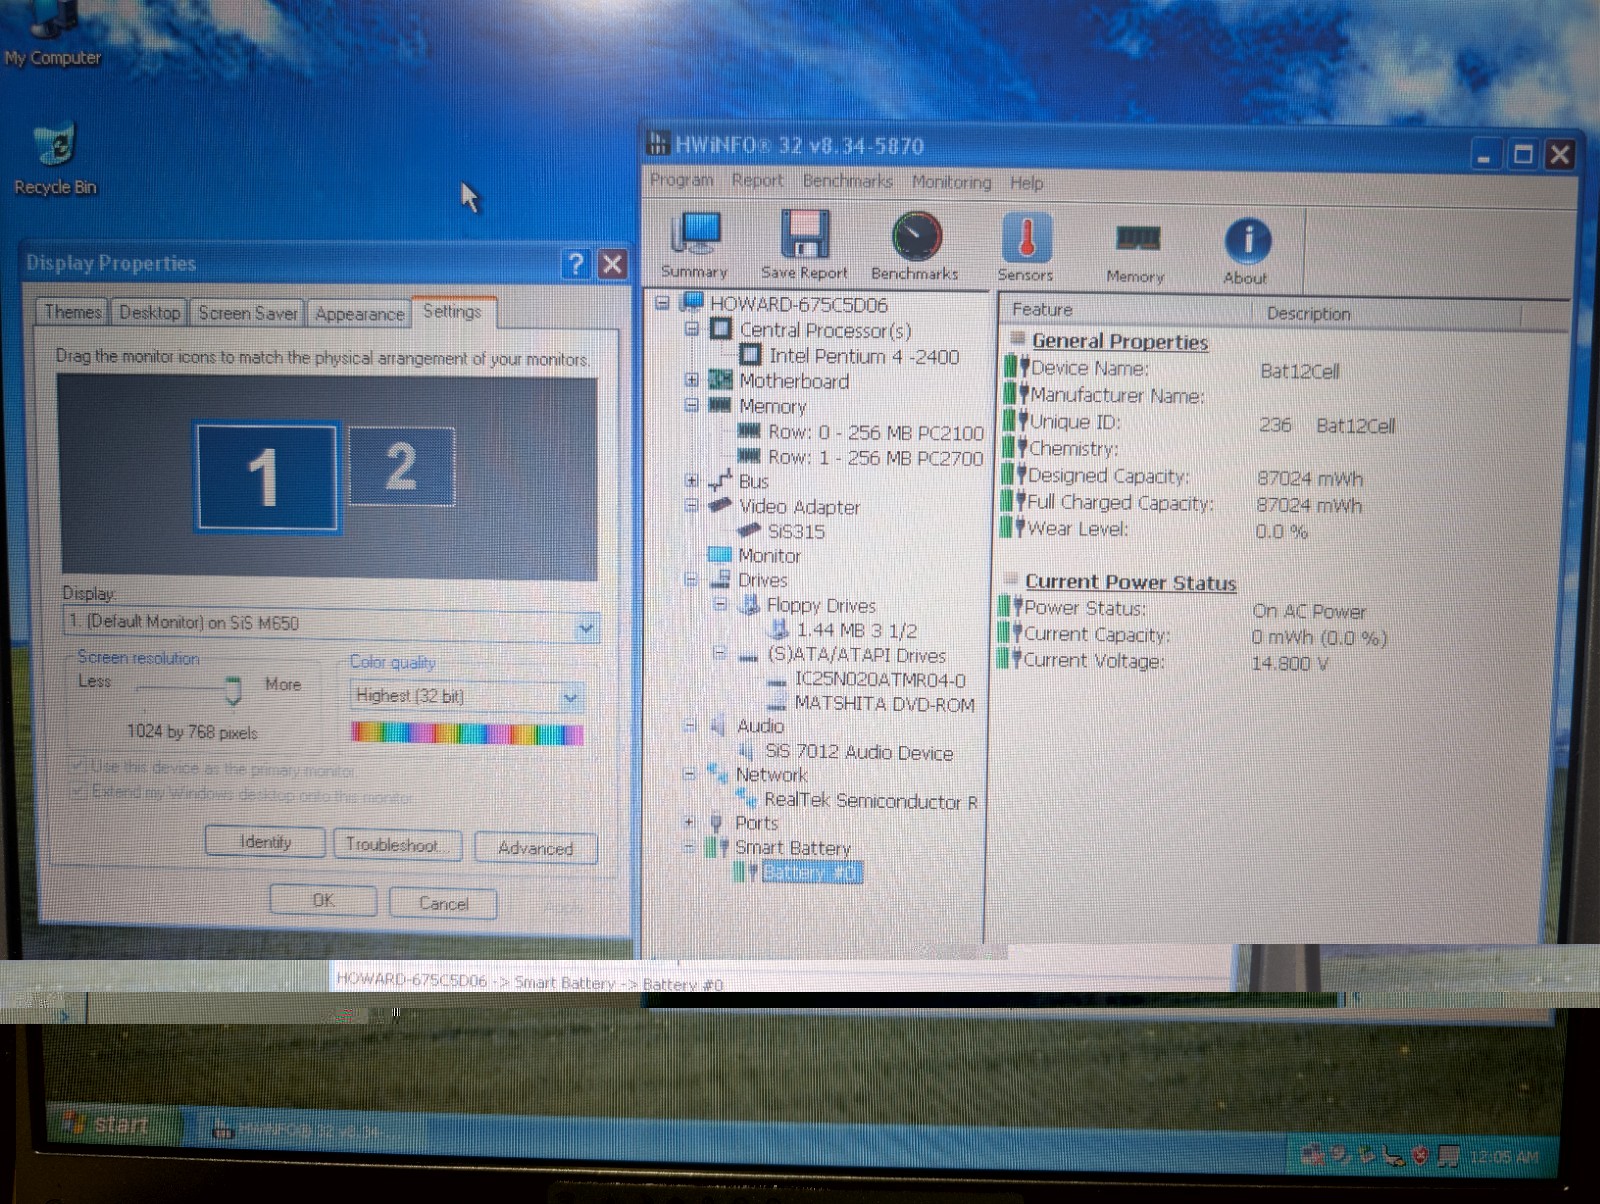Select the Motherboard tree node

coord(794,381)
